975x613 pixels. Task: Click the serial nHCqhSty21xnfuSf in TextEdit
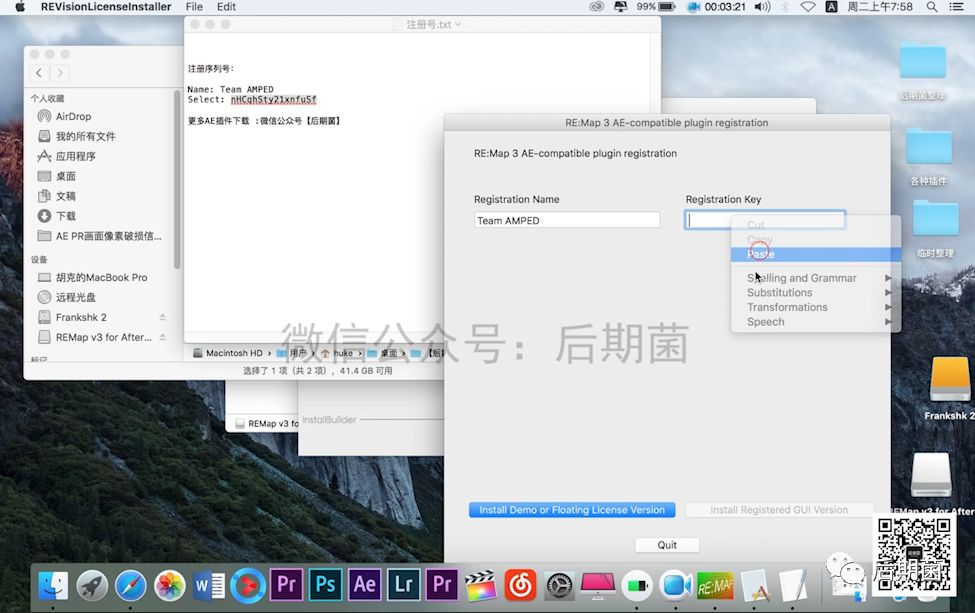pyautogui.click(x=274, y=99)
